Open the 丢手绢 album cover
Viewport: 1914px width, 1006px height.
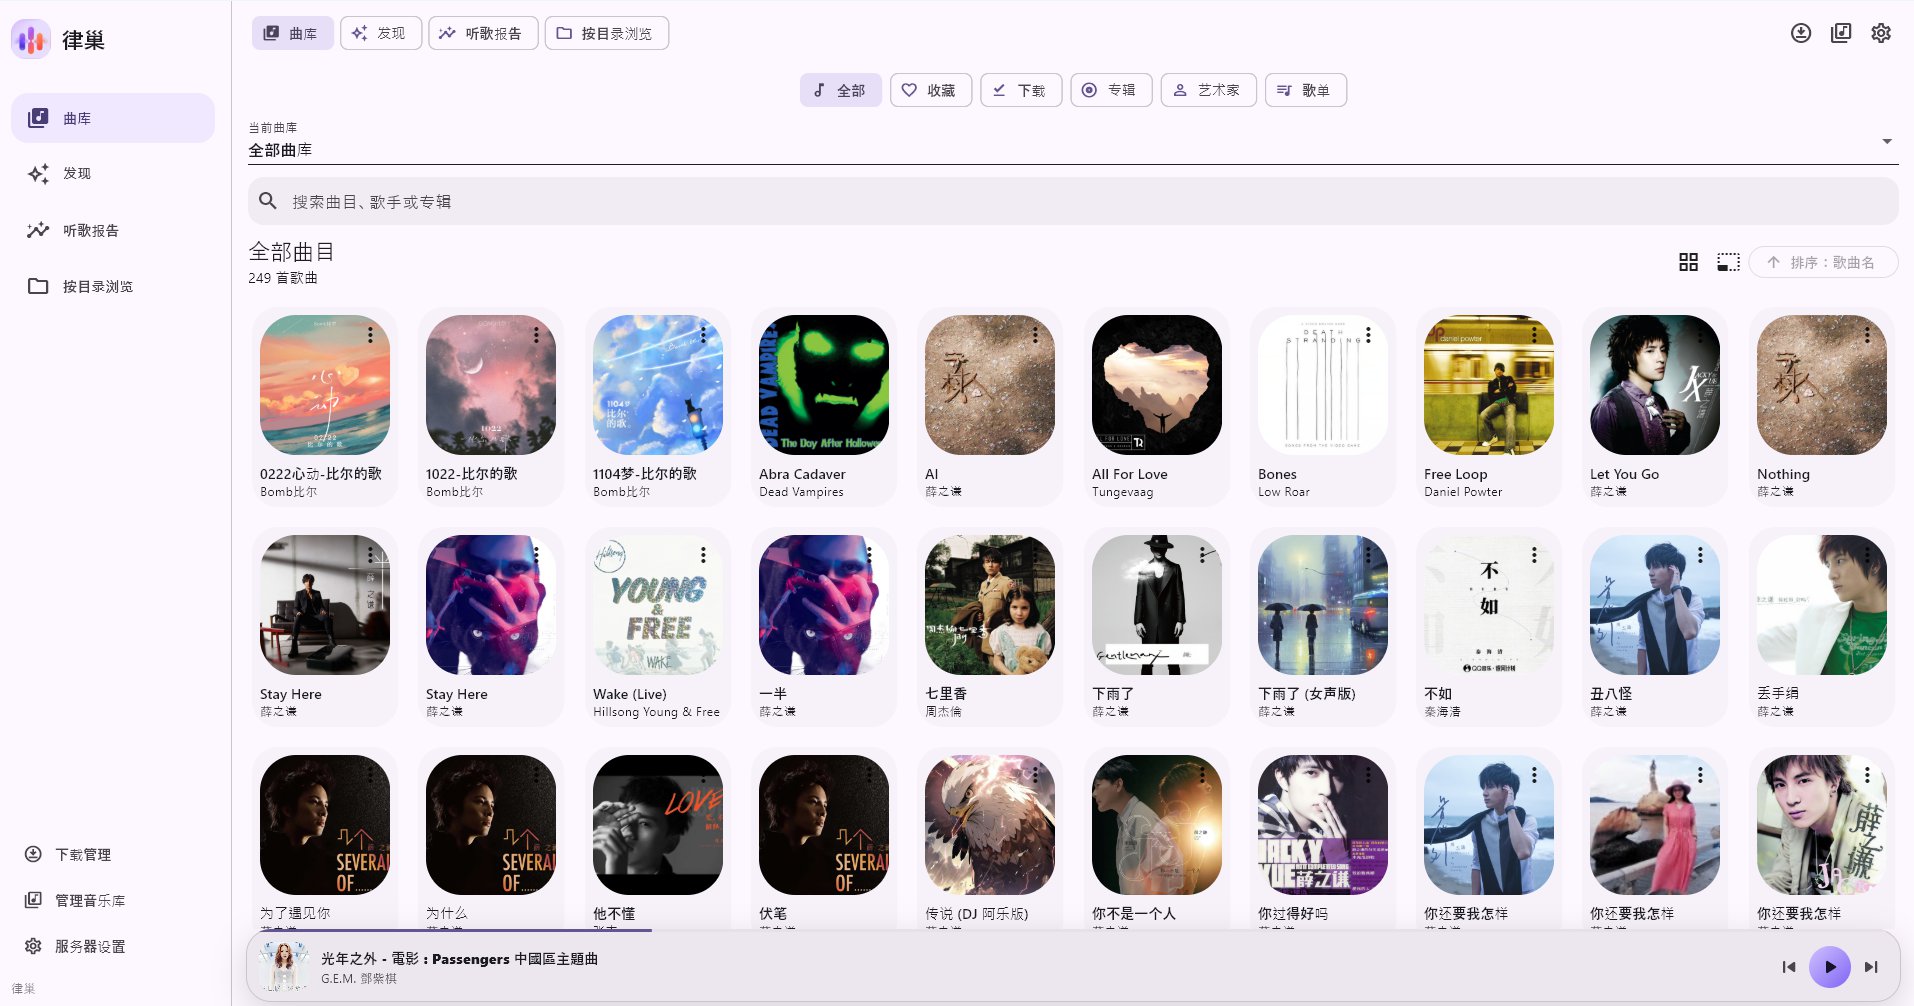coord(1822,605)
